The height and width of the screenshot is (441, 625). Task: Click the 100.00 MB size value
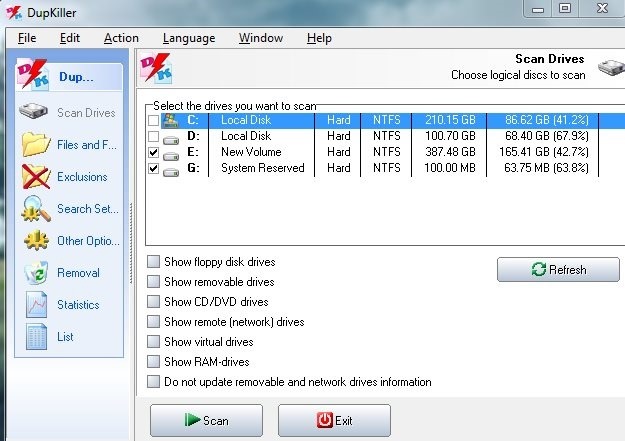pyautogui.click(x=450, y=168)
